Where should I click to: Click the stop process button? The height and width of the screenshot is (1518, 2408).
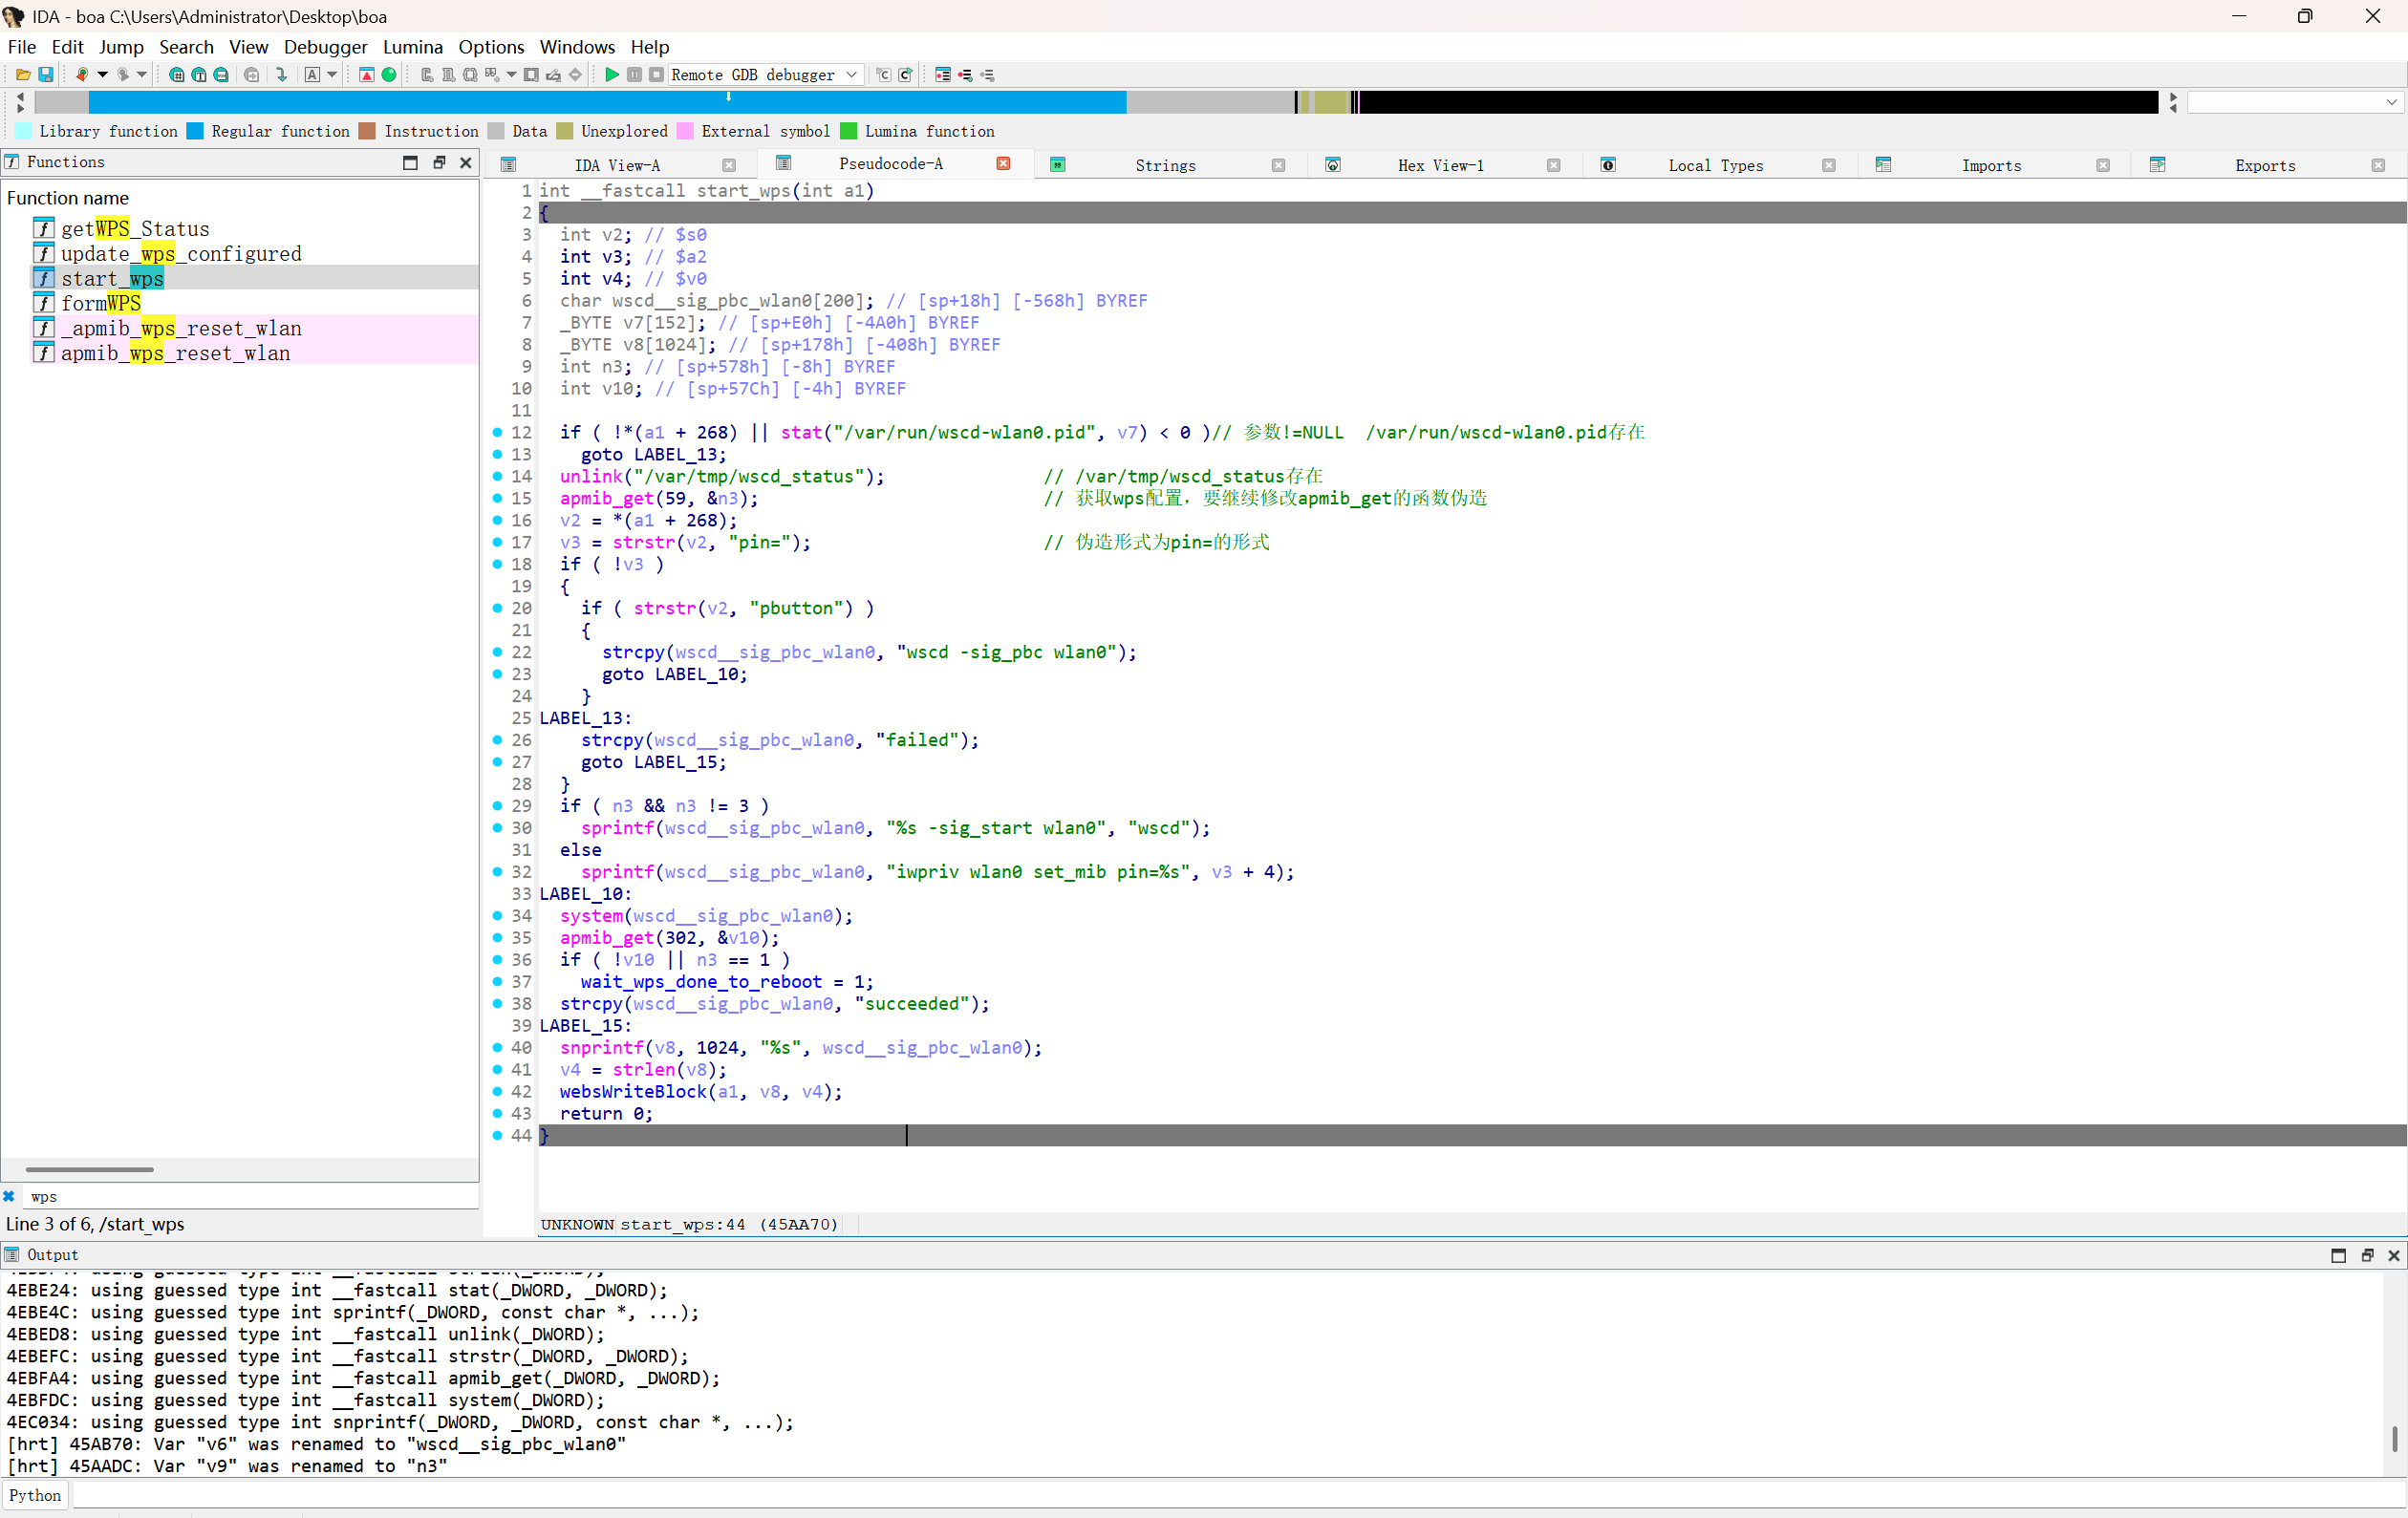tap(656, 75)
